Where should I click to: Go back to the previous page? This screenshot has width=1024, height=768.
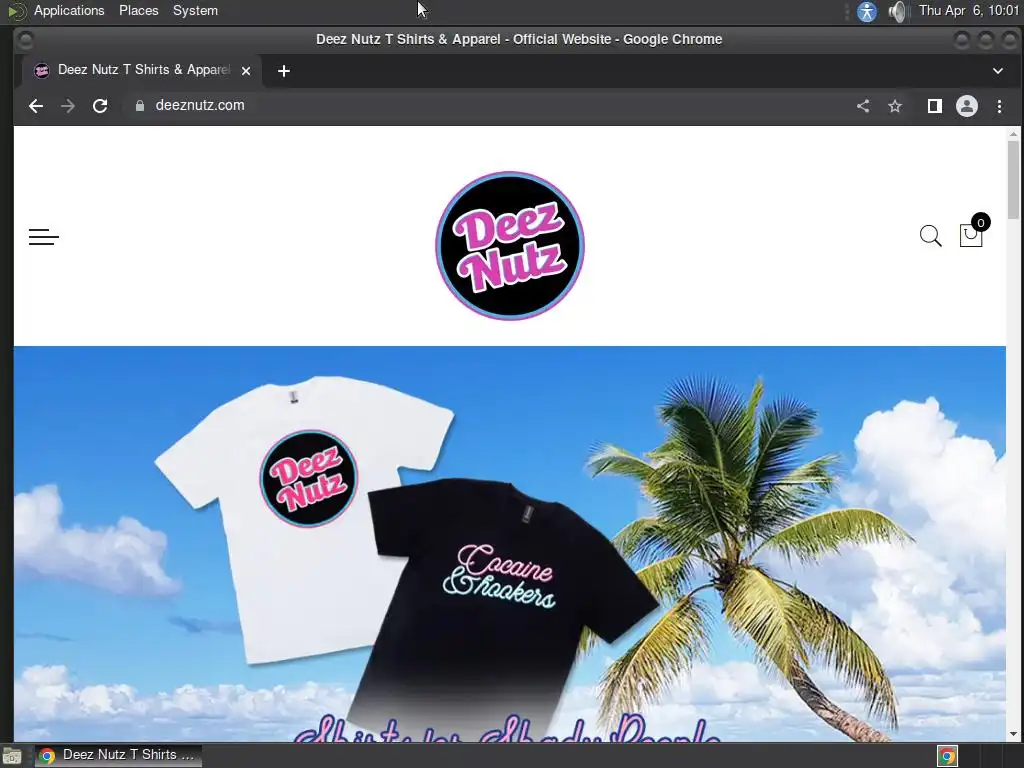(36, 106)
